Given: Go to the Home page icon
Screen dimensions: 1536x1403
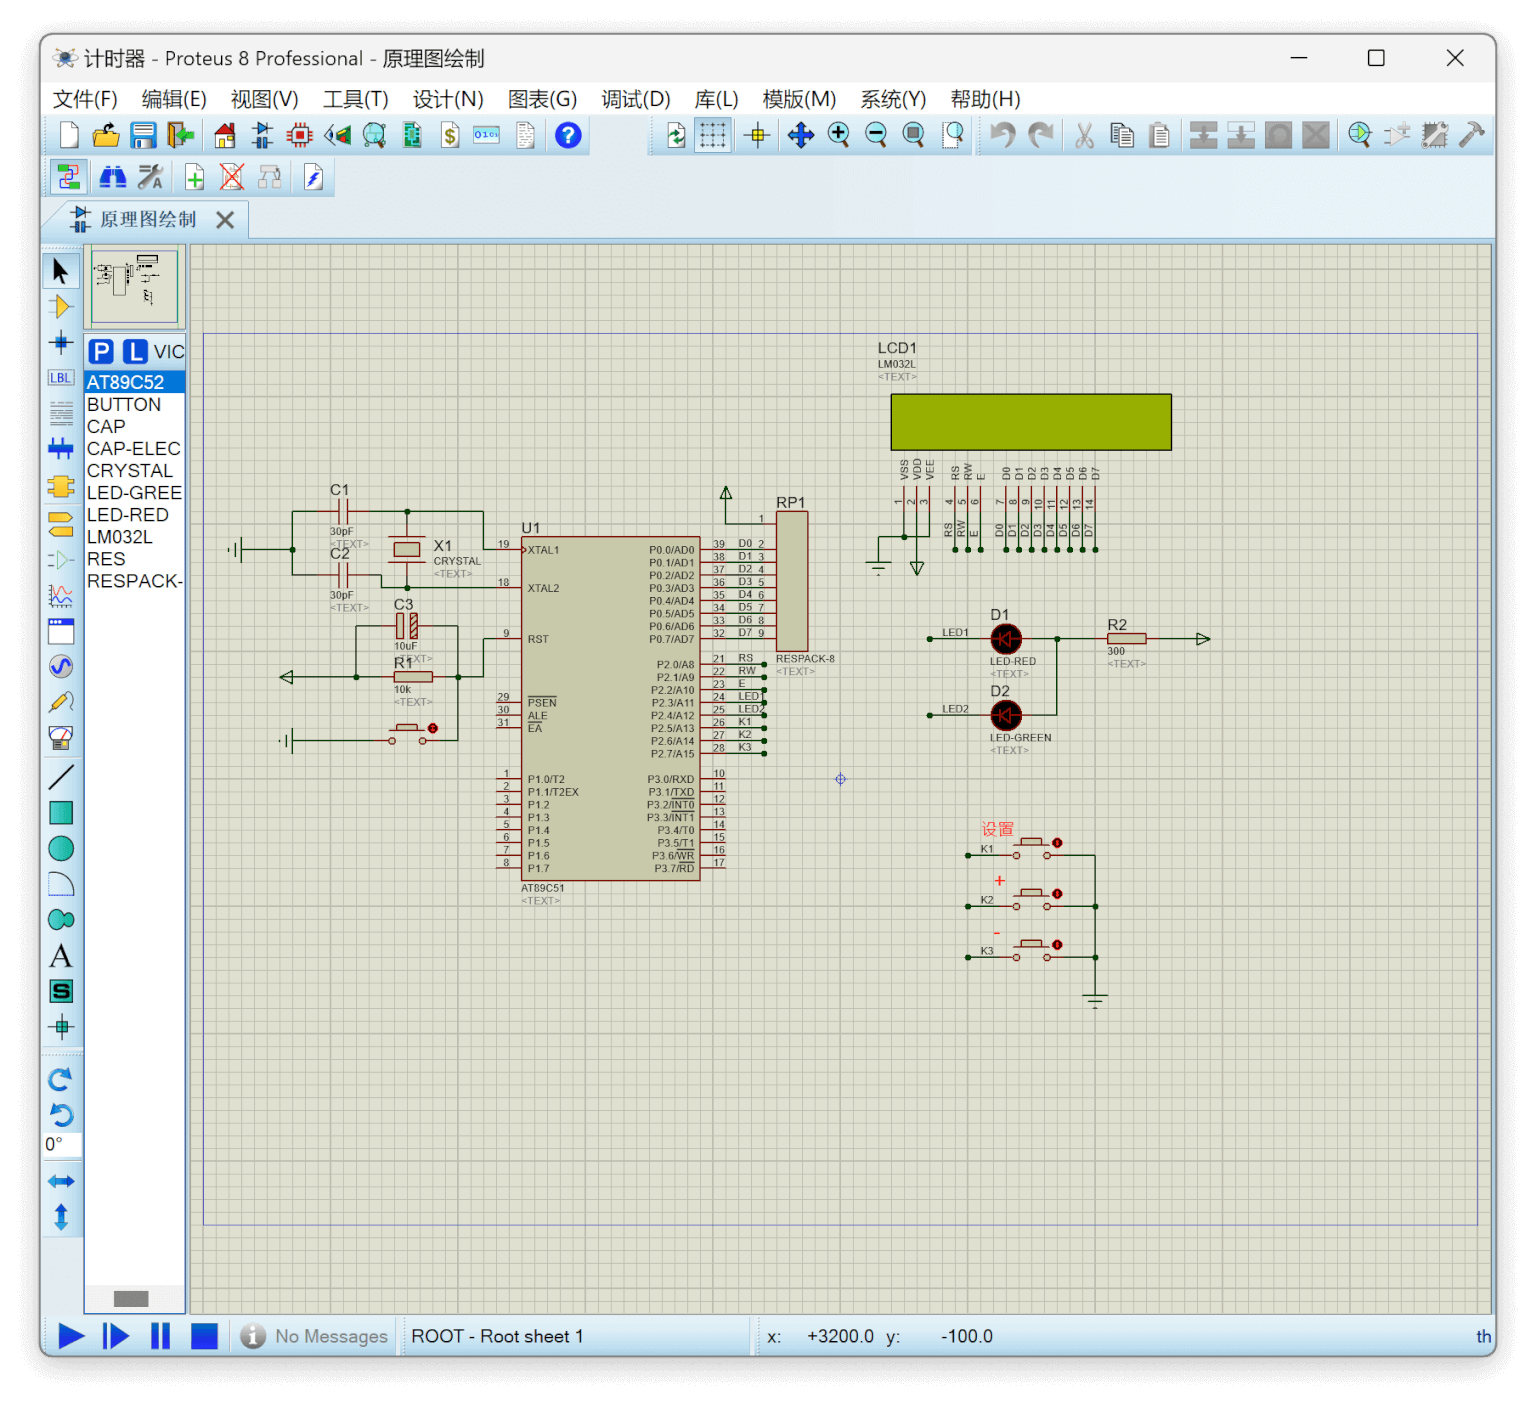Looking at the screenshot, I should point(225,135).
